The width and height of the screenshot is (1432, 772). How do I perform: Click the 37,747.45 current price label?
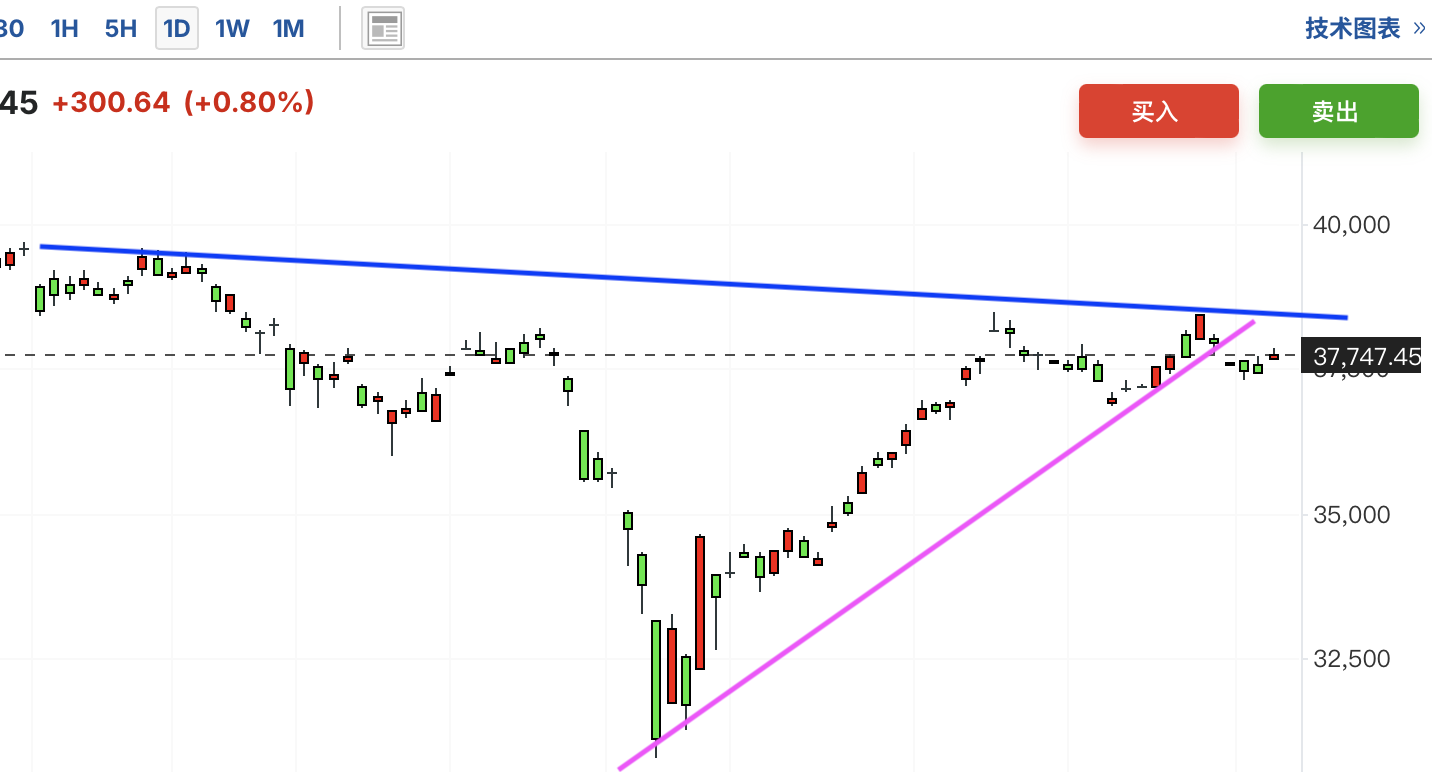tap(1366, 356)
